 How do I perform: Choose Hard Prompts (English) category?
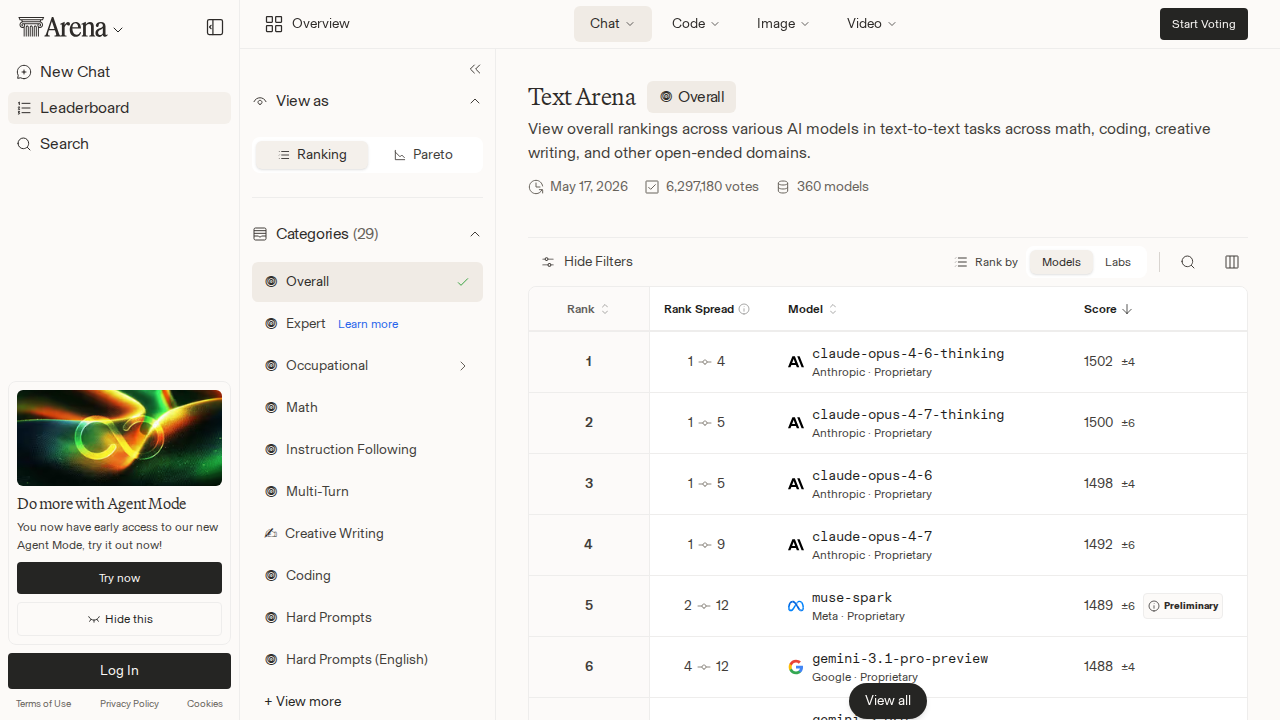coord(367,659)
